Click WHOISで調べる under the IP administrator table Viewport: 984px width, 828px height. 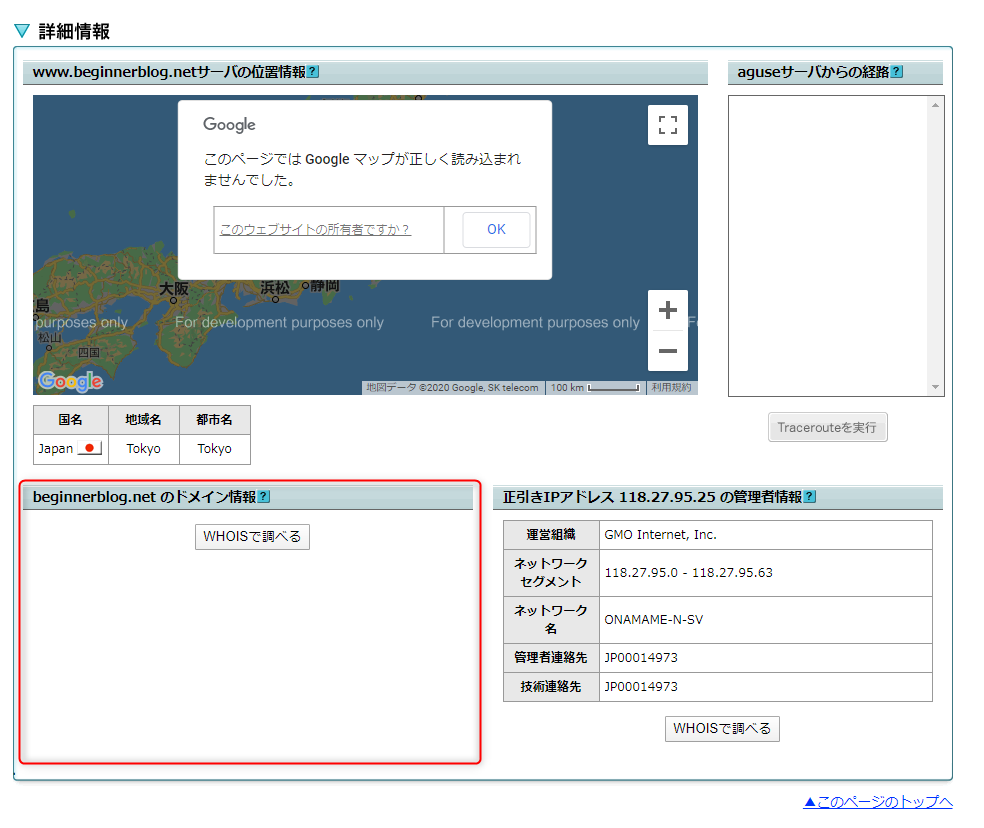[722, 729]
